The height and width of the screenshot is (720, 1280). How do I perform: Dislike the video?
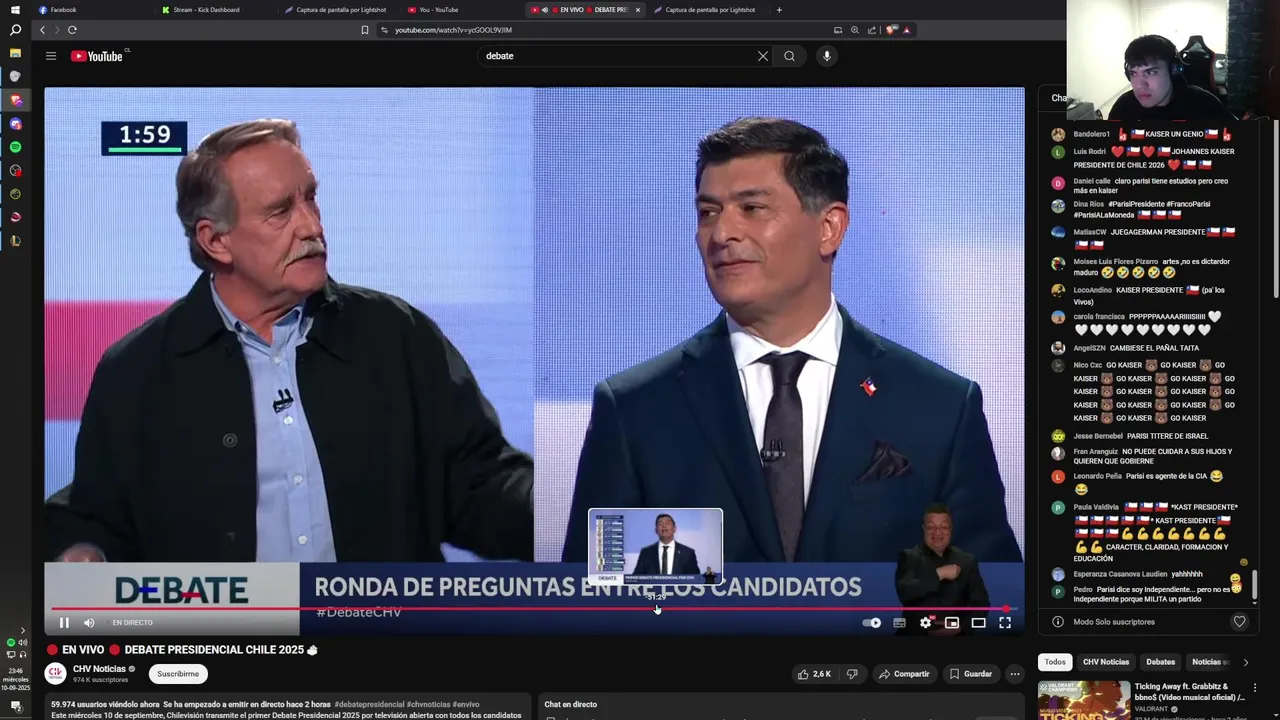pos(851,674)
